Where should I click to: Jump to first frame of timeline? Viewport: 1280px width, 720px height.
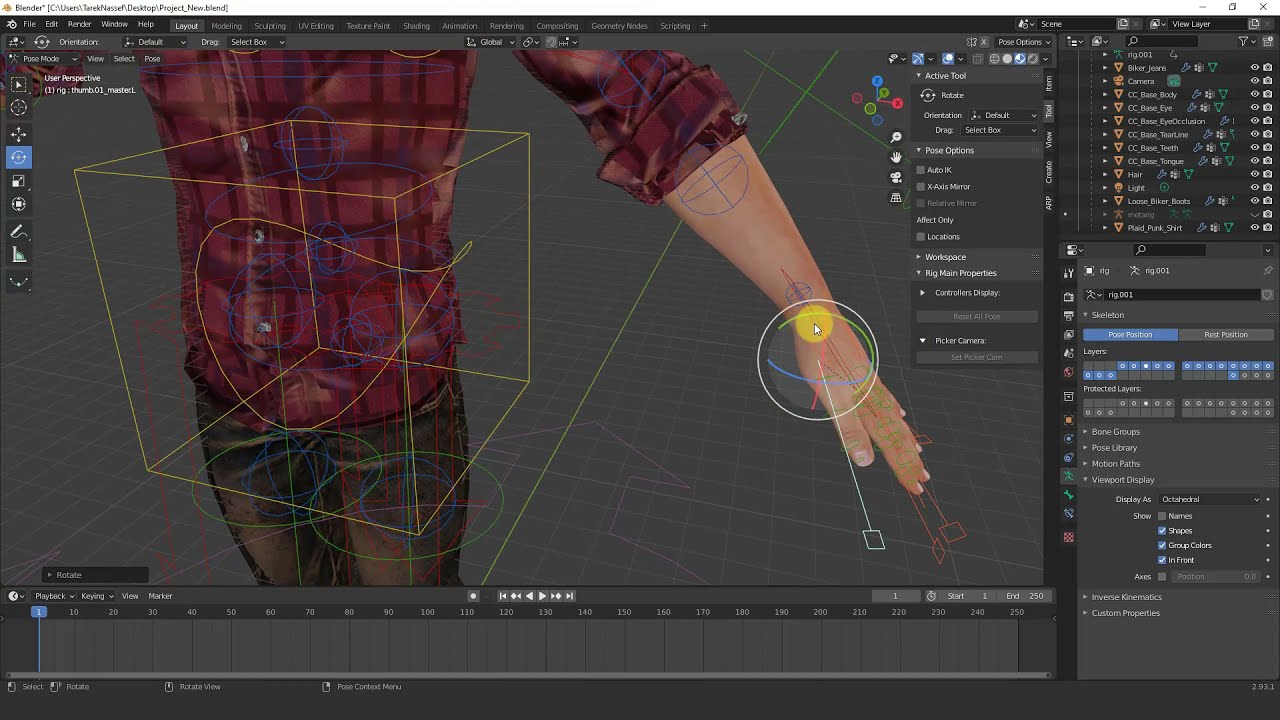click(503, 596)
